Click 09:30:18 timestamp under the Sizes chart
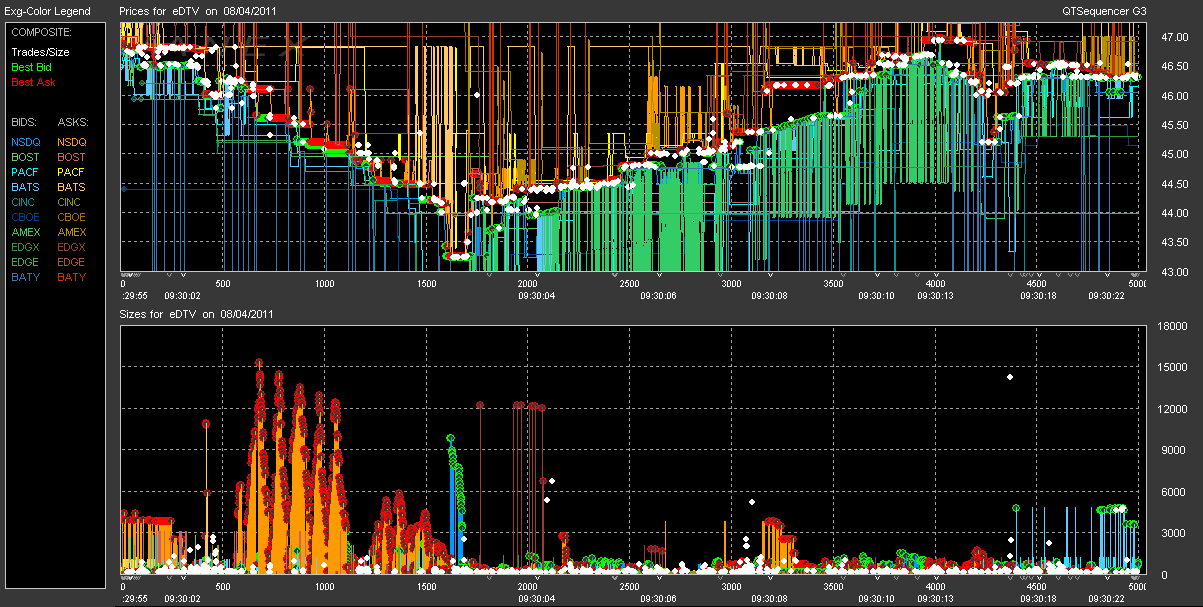Viewport: 1203px width, 607px height. coord(1040,599)
